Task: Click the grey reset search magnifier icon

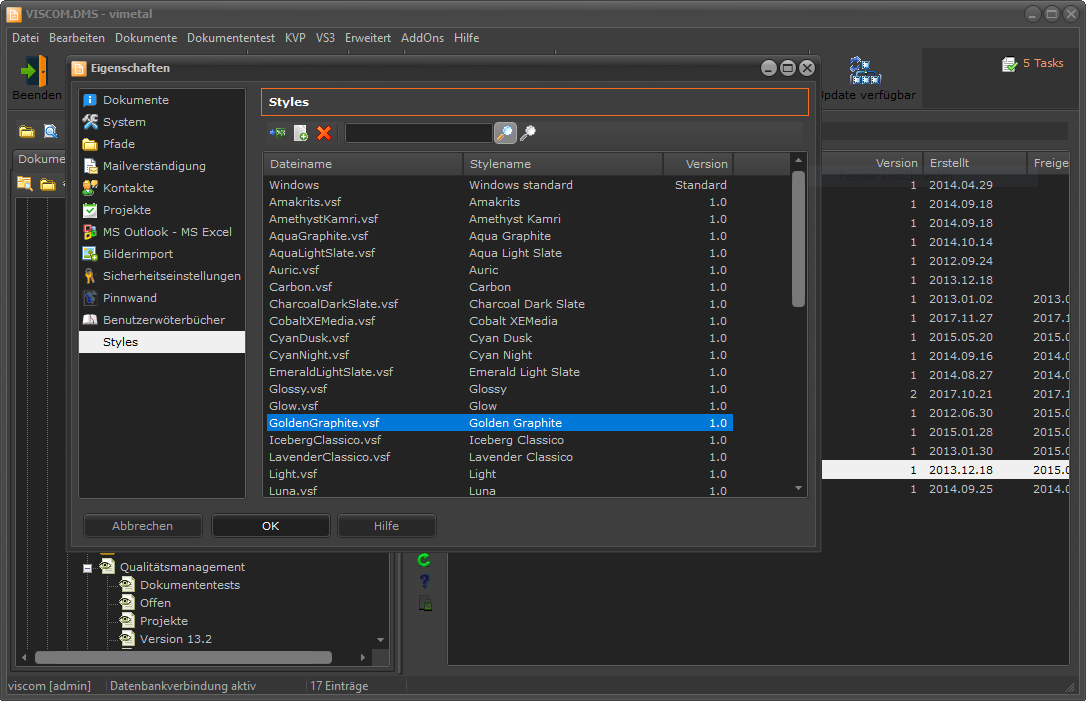Action: [528, 132]
